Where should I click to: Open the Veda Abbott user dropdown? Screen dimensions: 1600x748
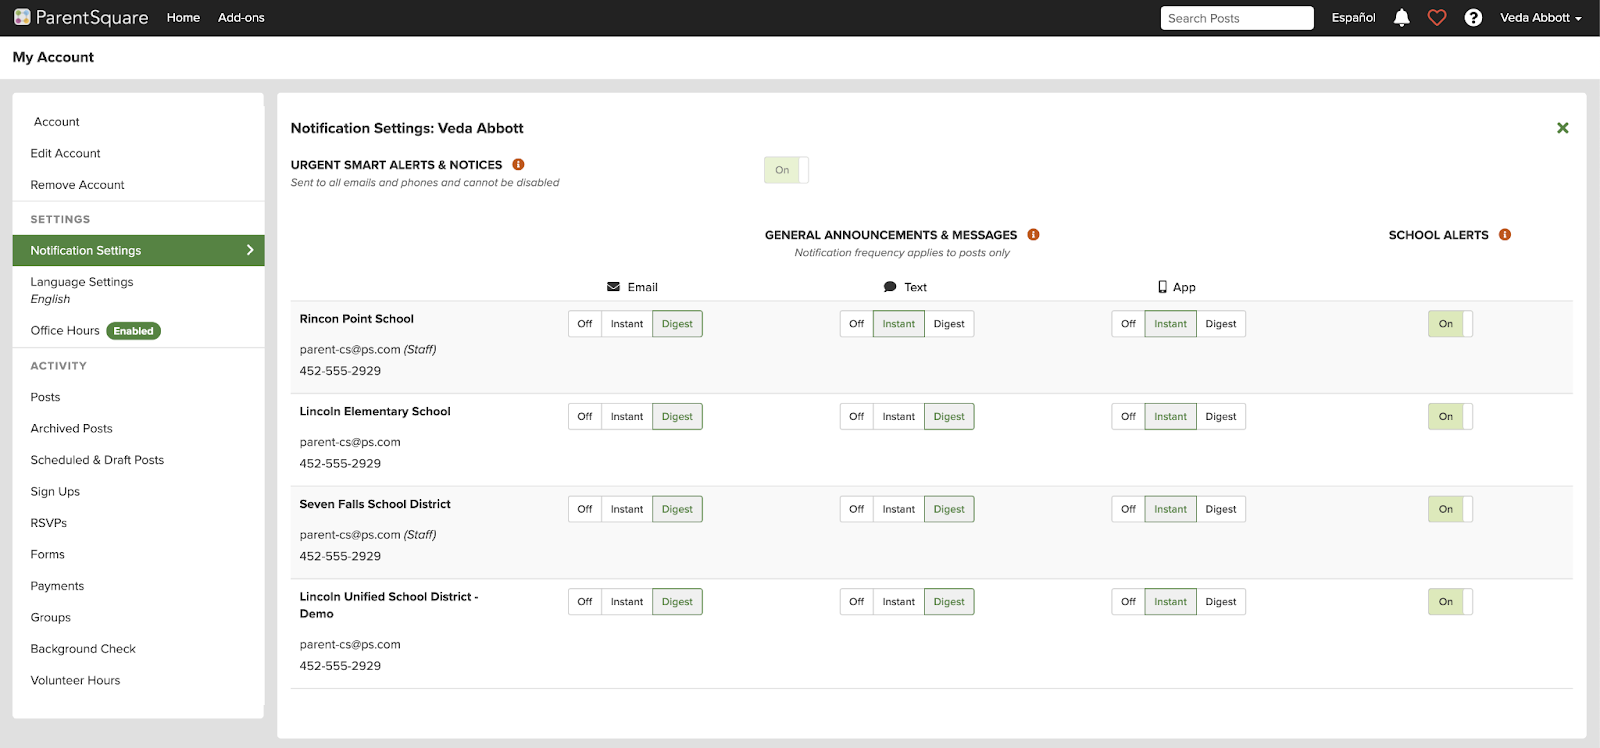point(1540,18)
